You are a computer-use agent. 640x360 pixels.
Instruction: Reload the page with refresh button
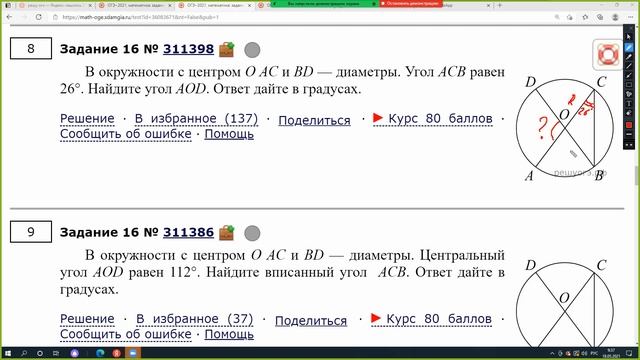pos(38,17)
